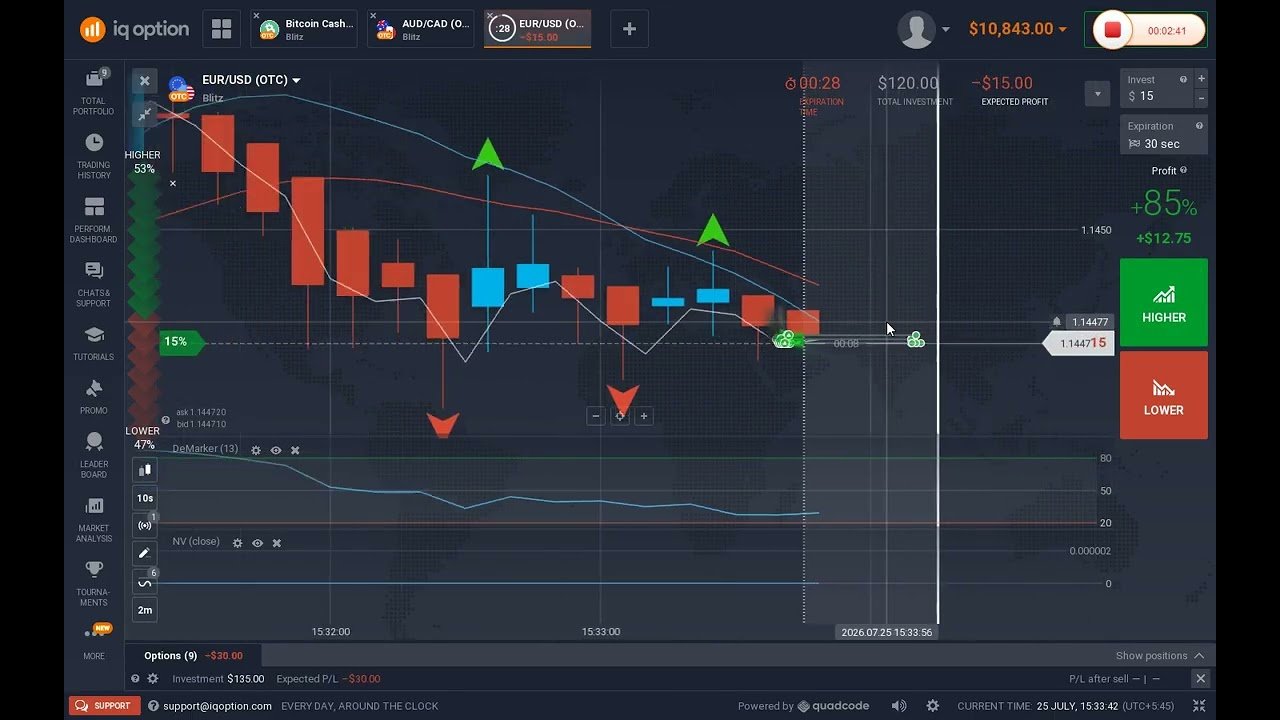Click the SUPPORT button
This screenshot has height=720, width=1280.
tap(105, 706)
